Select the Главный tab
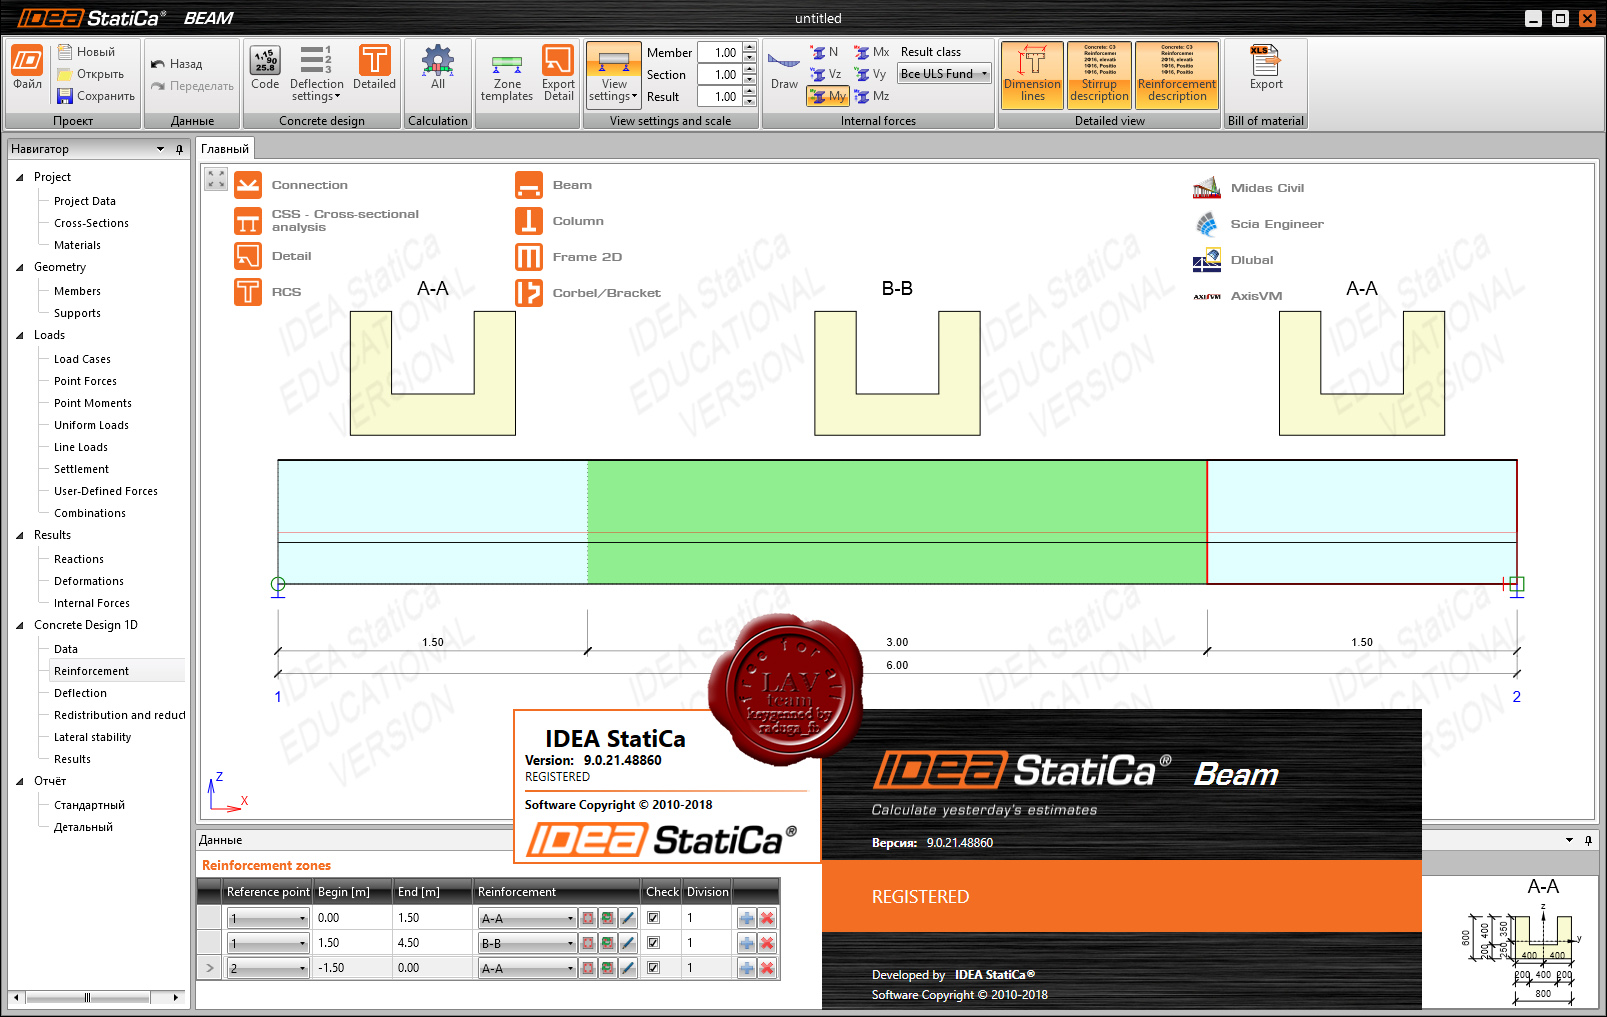 pyautogui.click(x=225, y=149)
